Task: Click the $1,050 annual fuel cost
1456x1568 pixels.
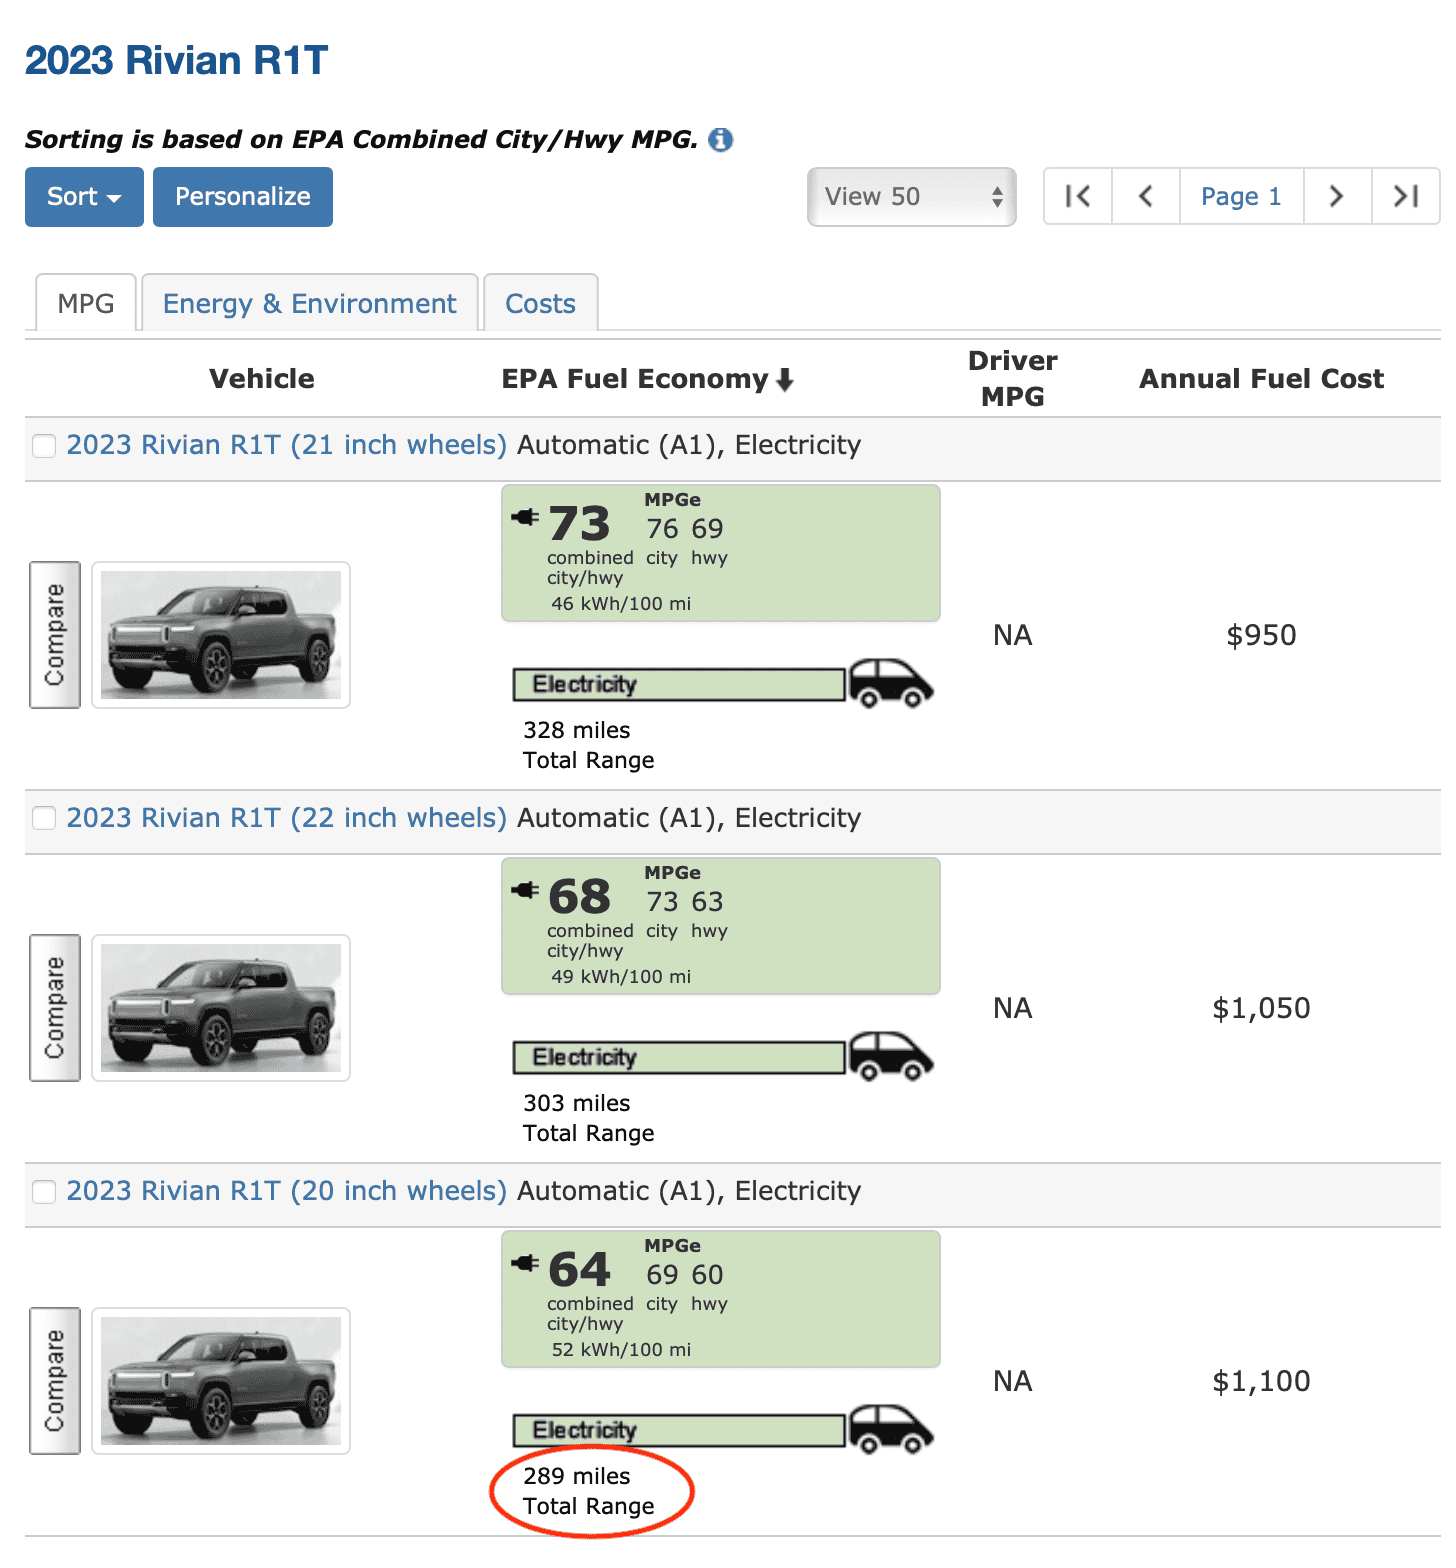Action: (x=1262, y=1008)
